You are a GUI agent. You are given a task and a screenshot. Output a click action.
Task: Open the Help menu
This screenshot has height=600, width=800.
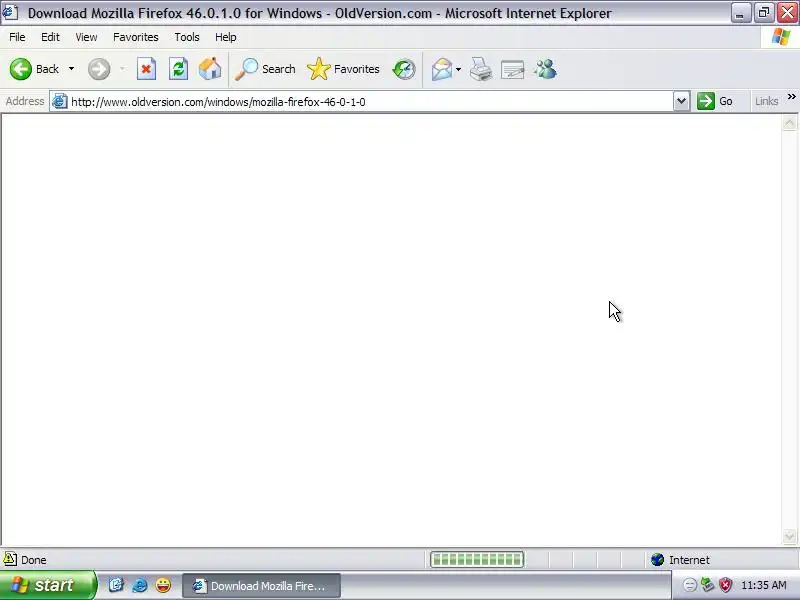(x=226, y=37)
